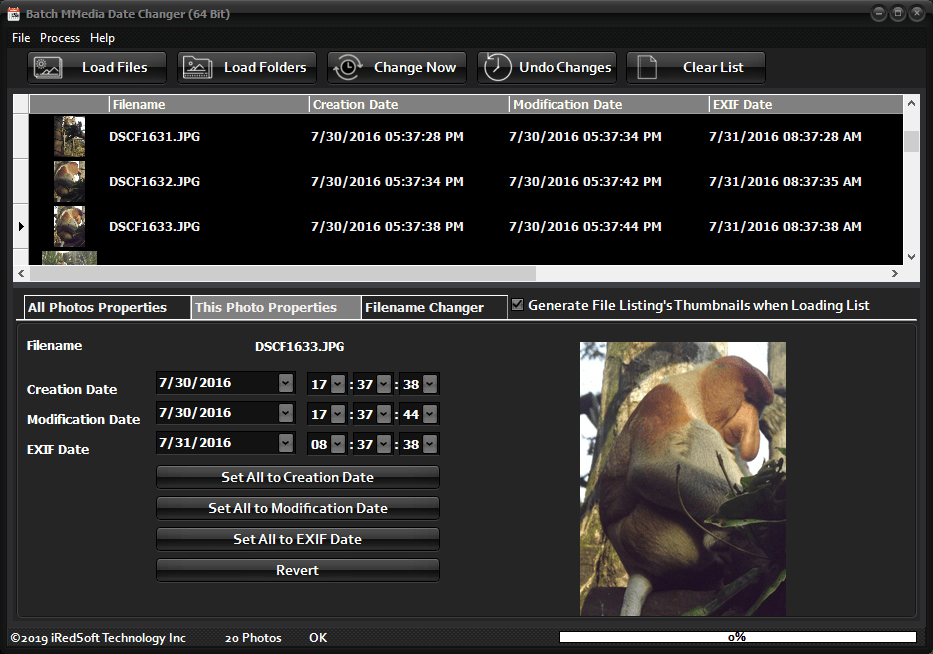Open Creation Date seconds dropdown showing 38
The image size is (933, 654).
[430, 384]
